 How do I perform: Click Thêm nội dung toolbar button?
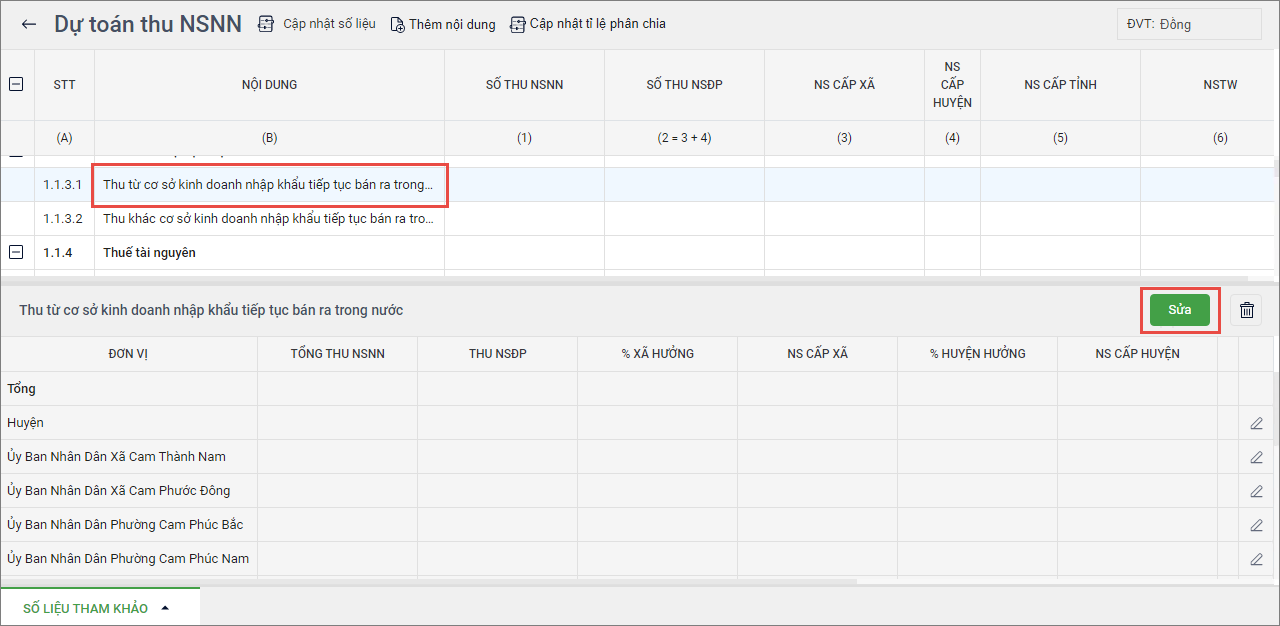[x=442, y=24]
